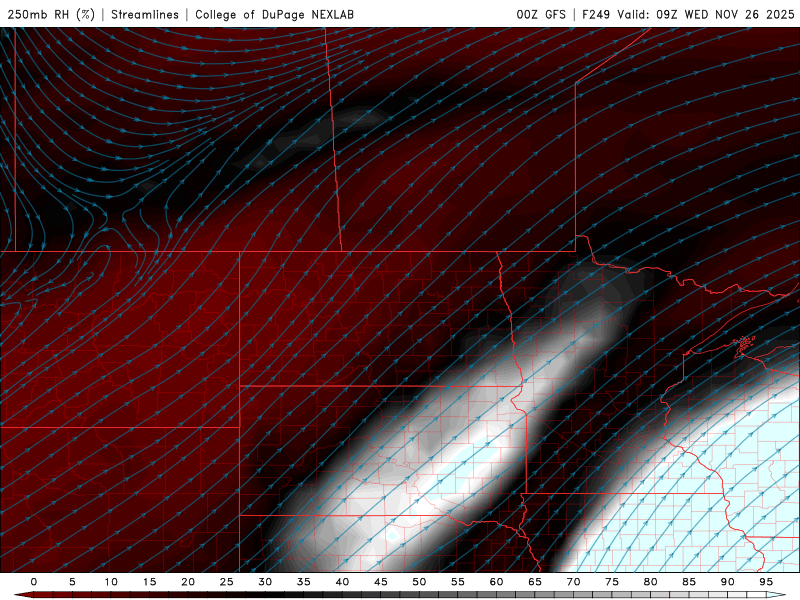The width and height of the screenshot is (800, 600).
Task: Click the 5 value on color scale
Action: (72, 582)
